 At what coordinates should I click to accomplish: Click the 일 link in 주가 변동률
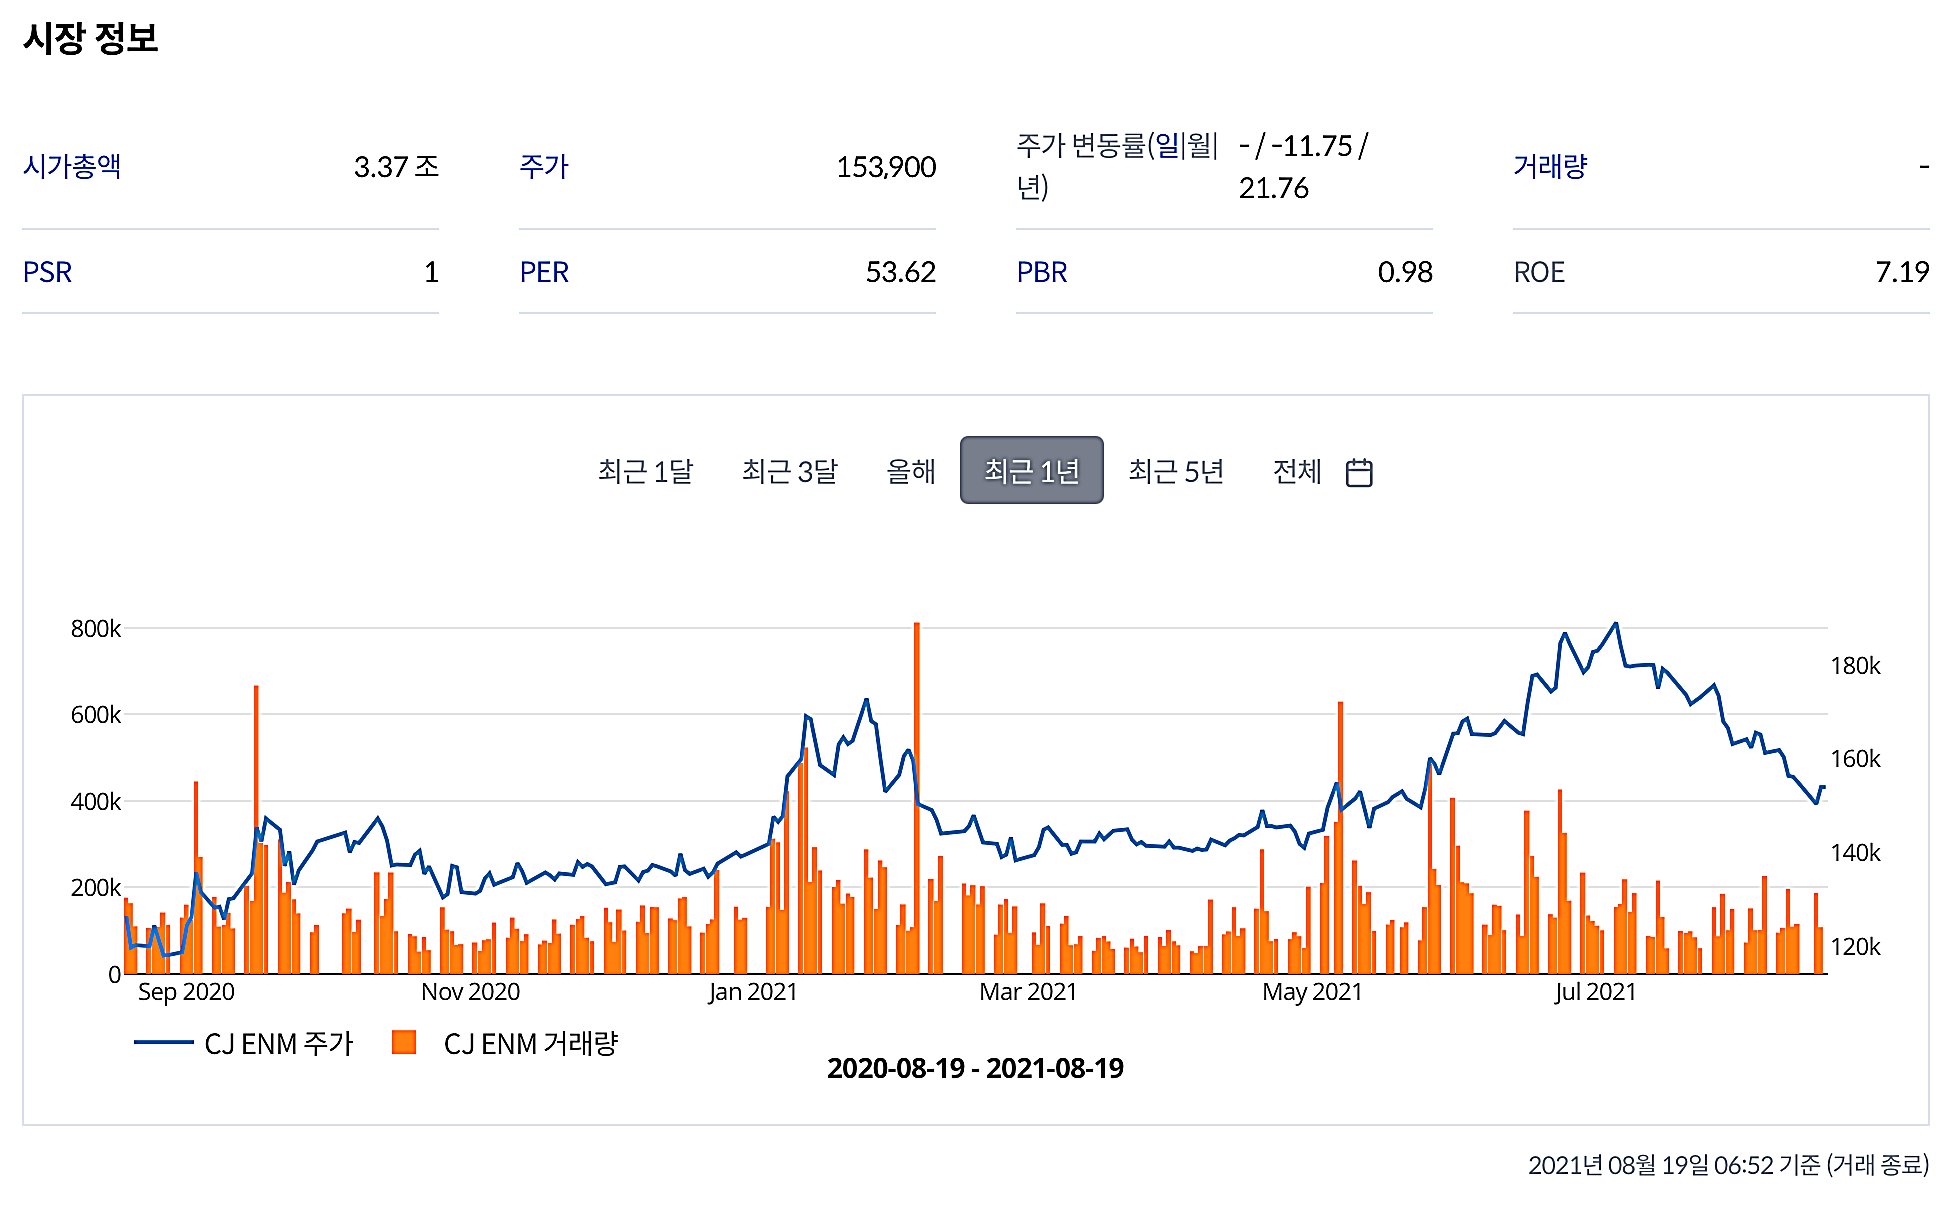pos(1167,146)
